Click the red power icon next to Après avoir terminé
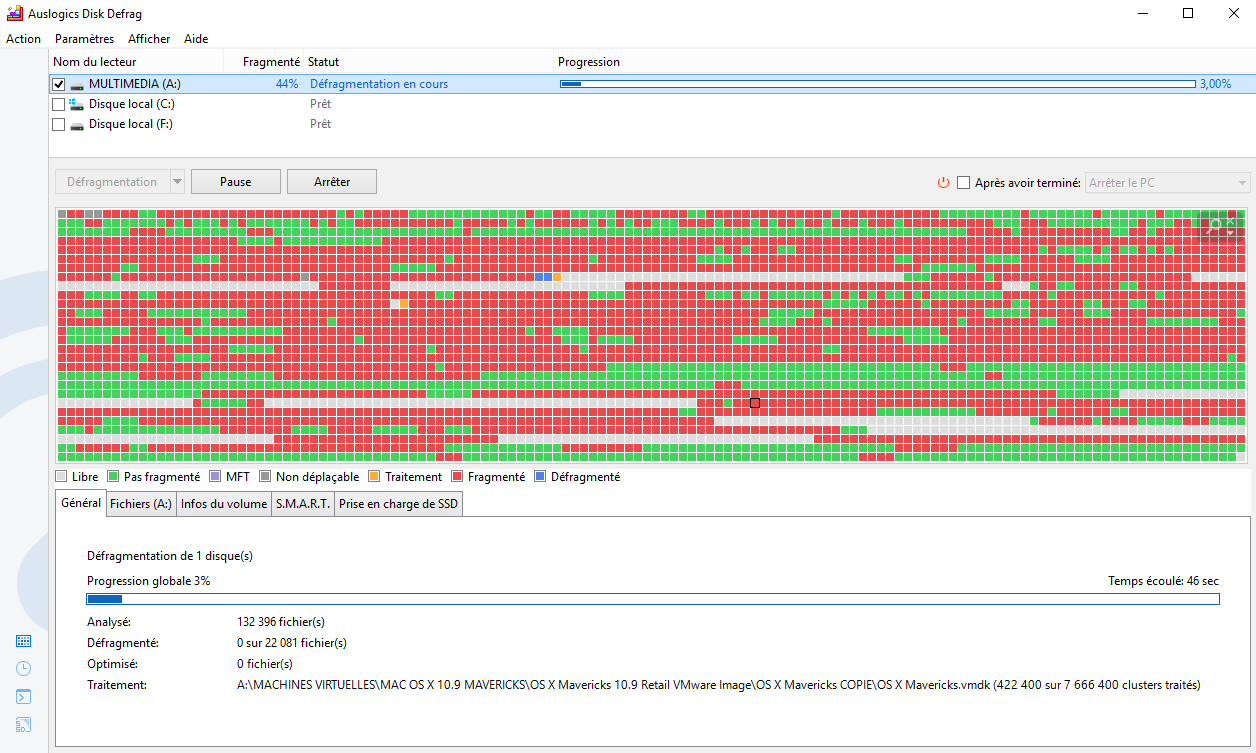 (943, 182)
